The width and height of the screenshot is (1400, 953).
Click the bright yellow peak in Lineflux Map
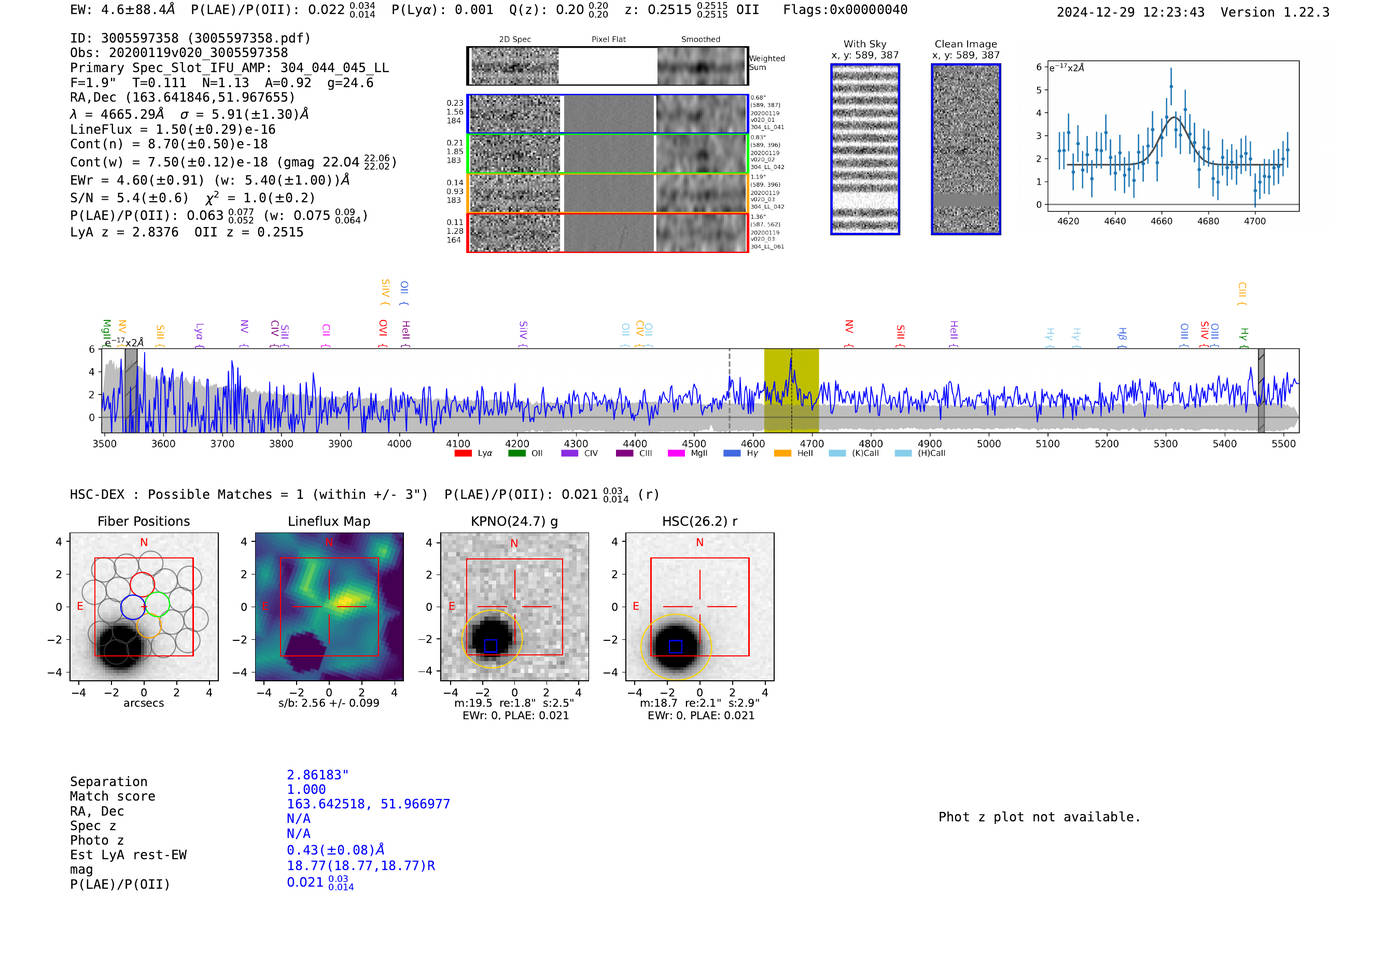pos(348,601)
